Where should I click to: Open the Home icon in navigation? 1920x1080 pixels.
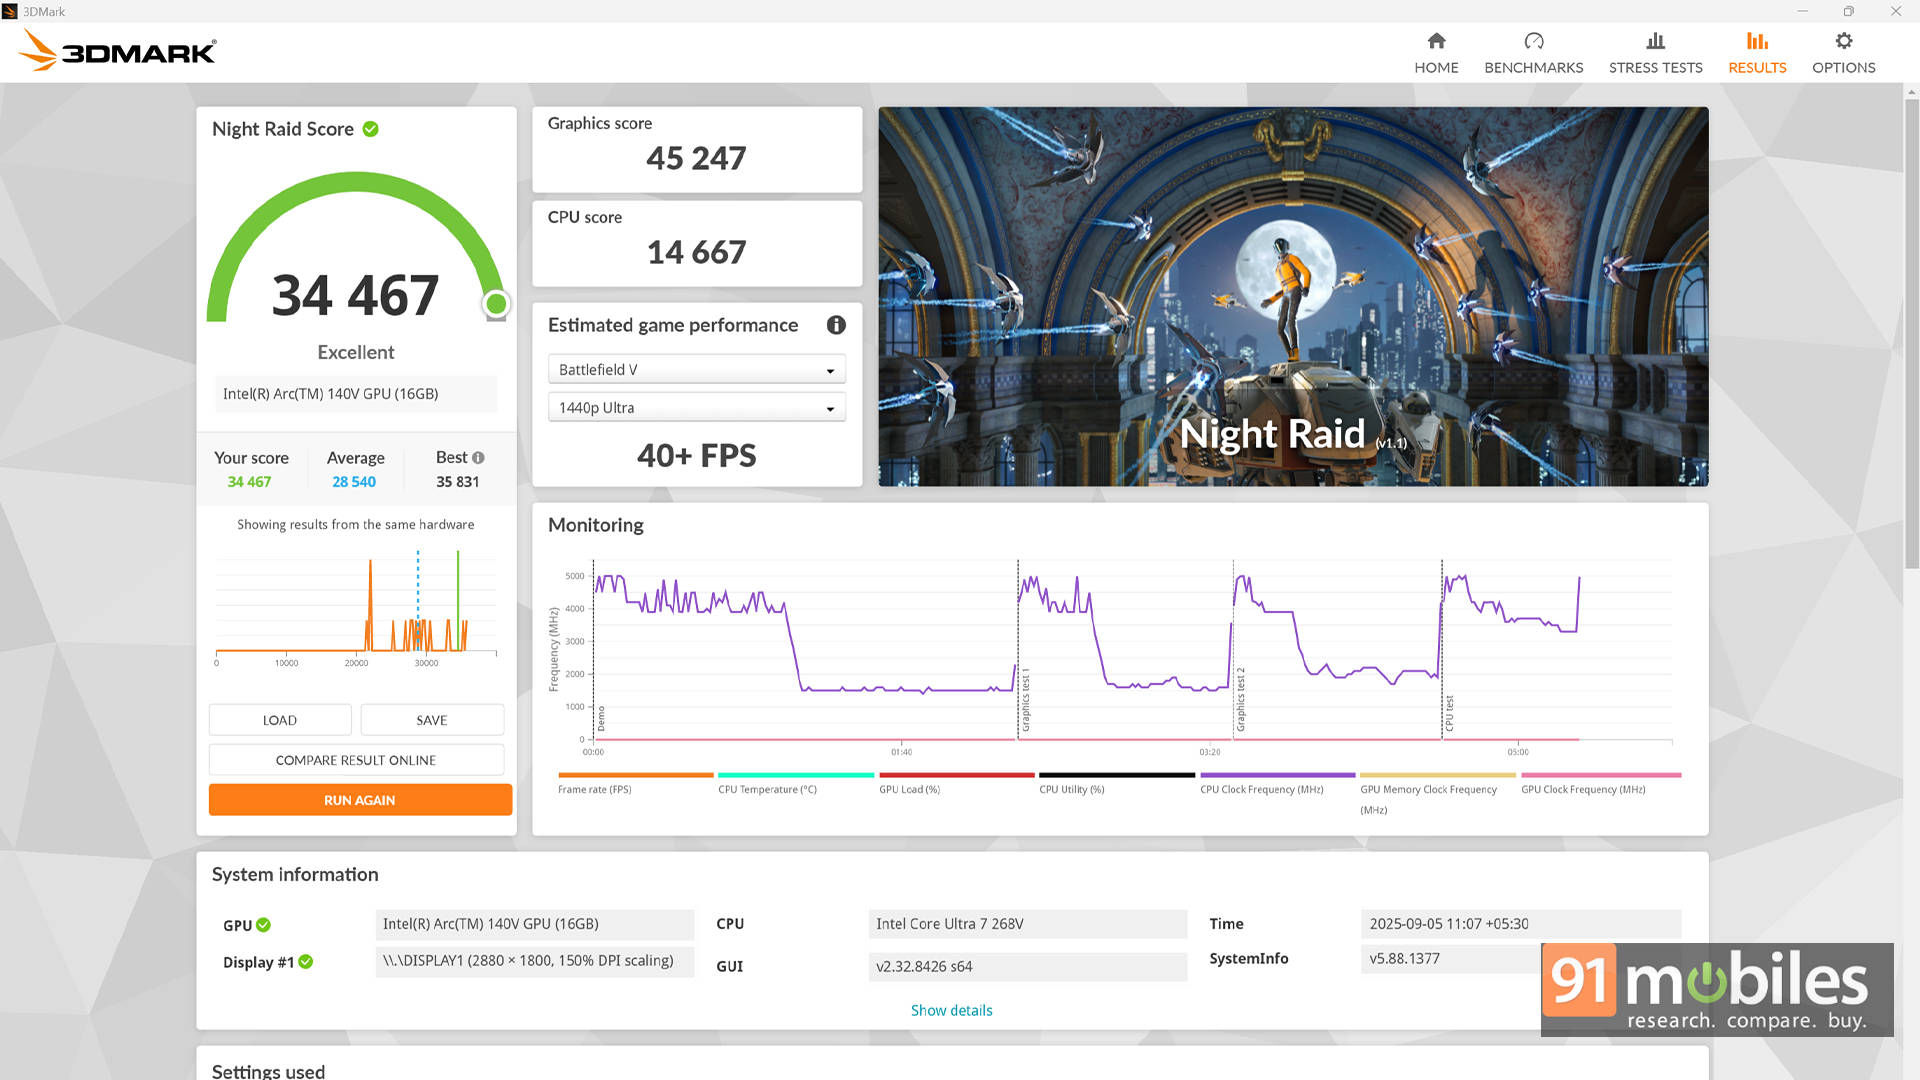[1436, 41]
